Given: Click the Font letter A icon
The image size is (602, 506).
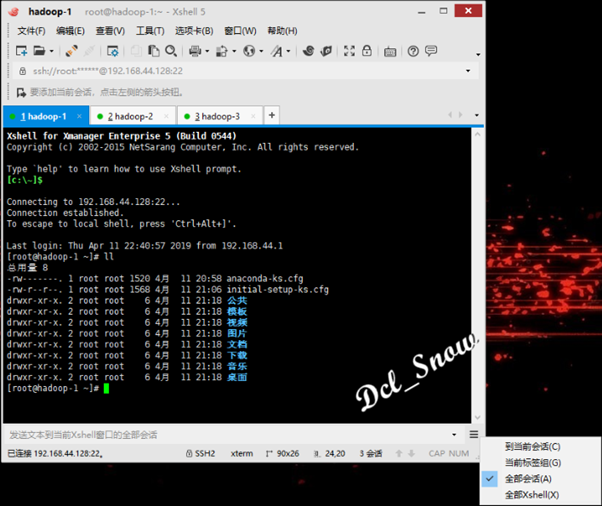Looking at the screenshot, I should [276, 51].
